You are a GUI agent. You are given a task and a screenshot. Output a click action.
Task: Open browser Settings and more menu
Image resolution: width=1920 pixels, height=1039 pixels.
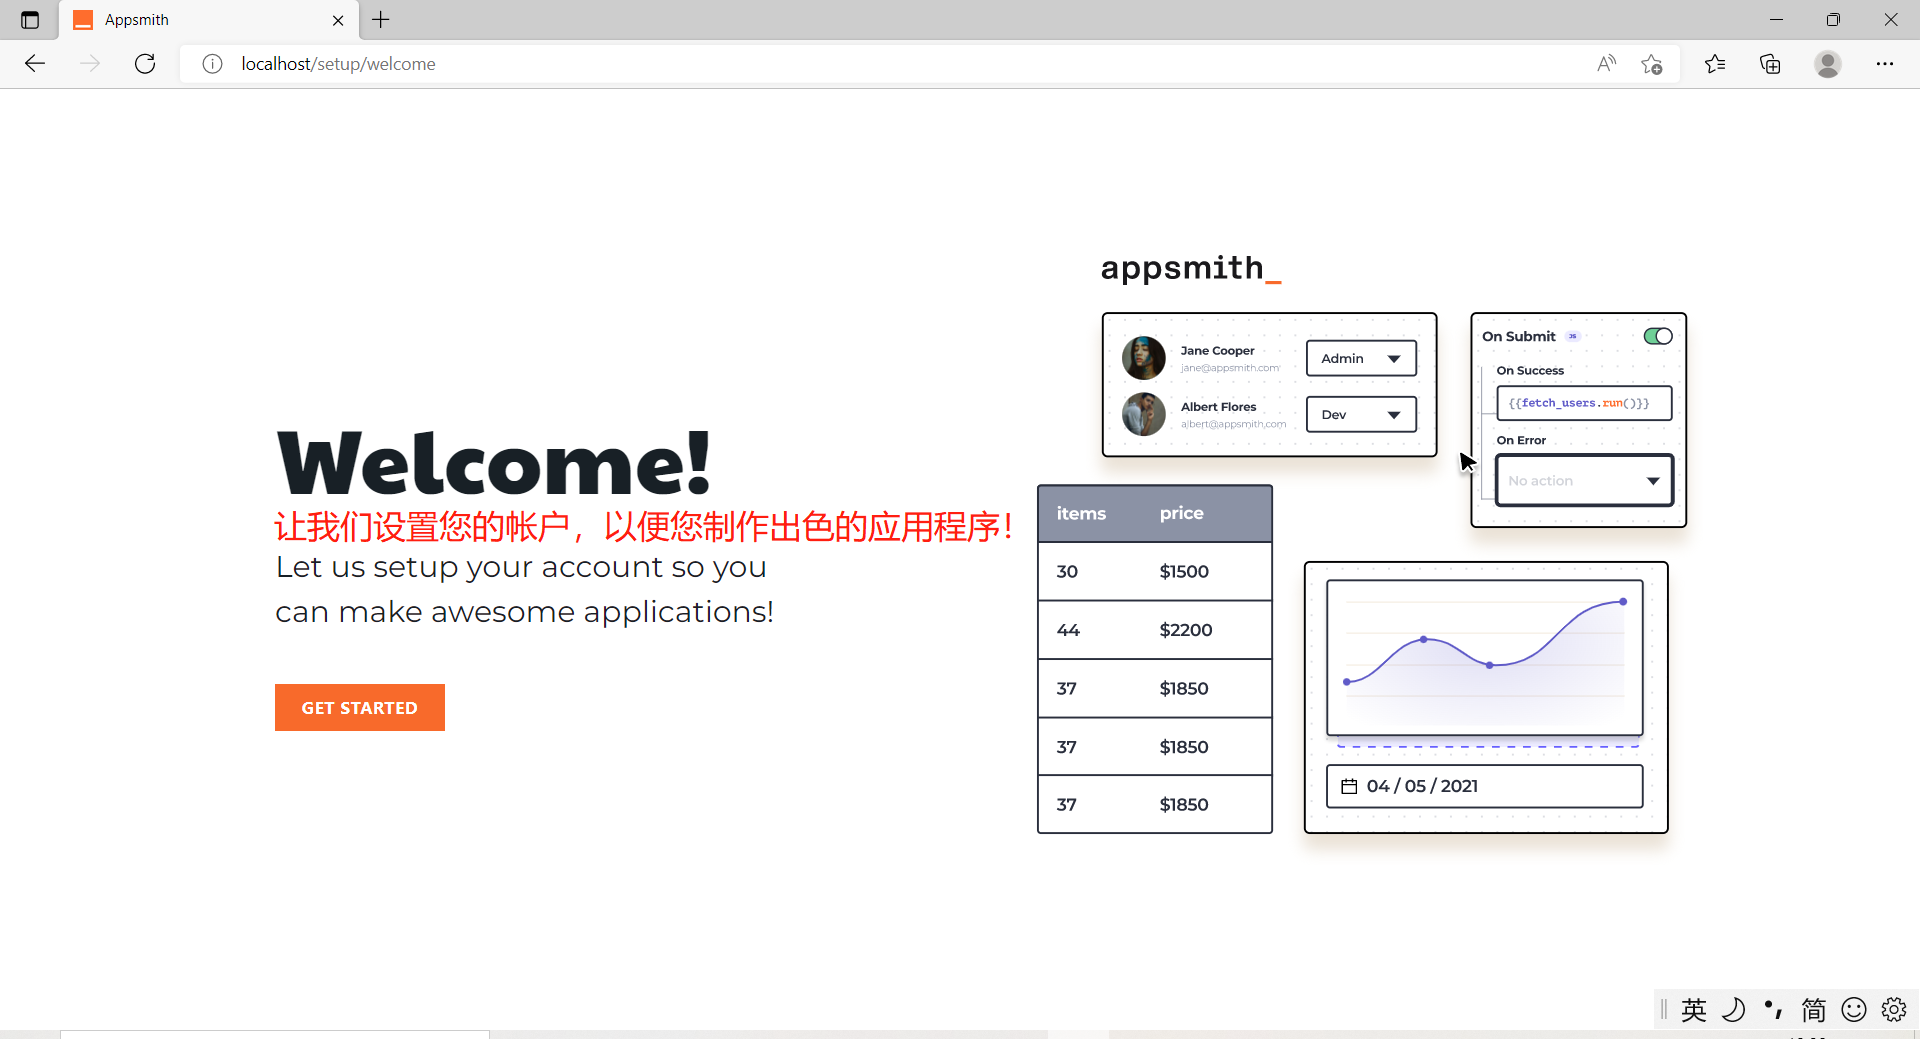1884,64
